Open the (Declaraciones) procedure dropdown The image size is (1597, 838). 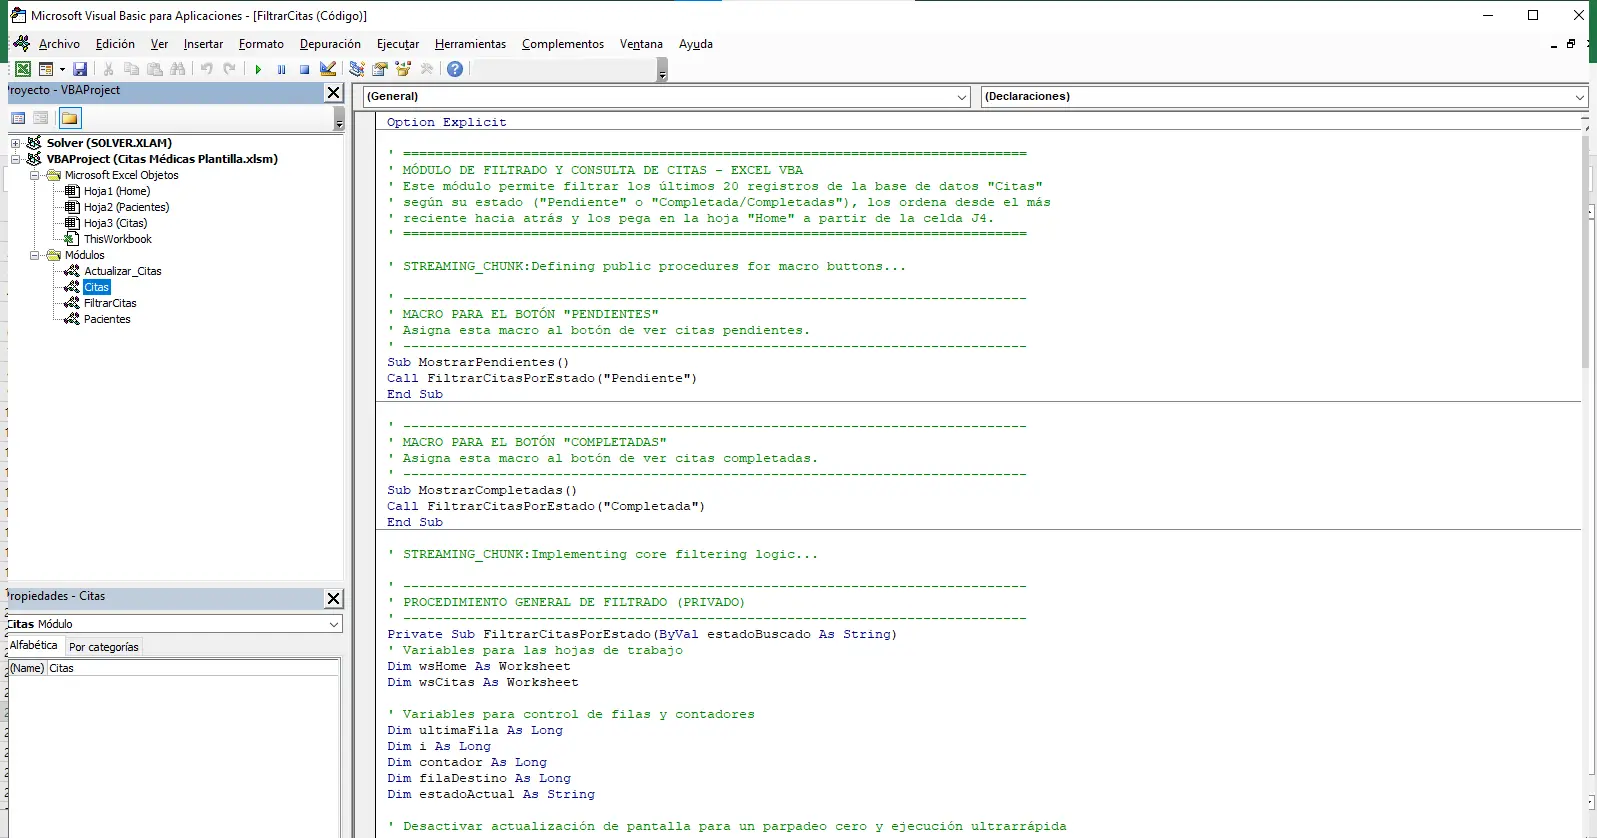[x=1580, y=97]
